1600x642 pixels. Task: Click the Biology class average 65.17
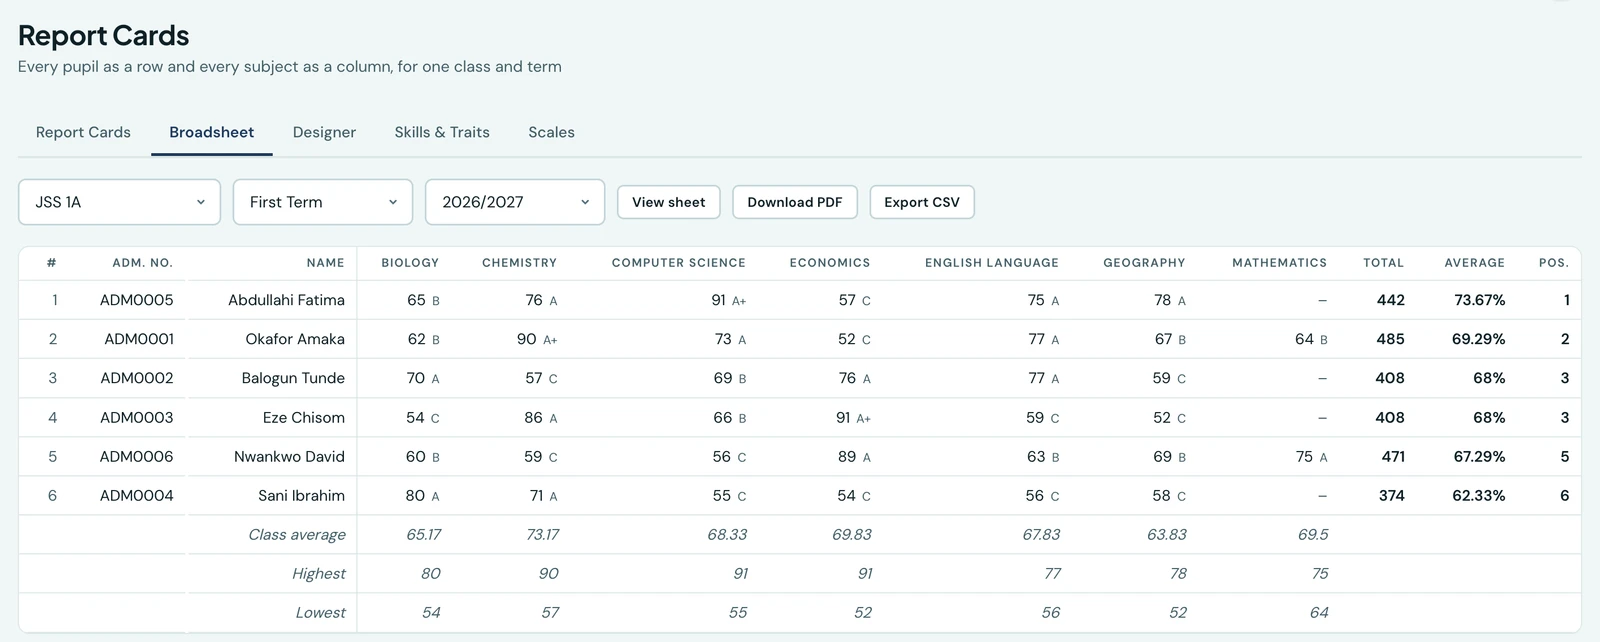424,534
